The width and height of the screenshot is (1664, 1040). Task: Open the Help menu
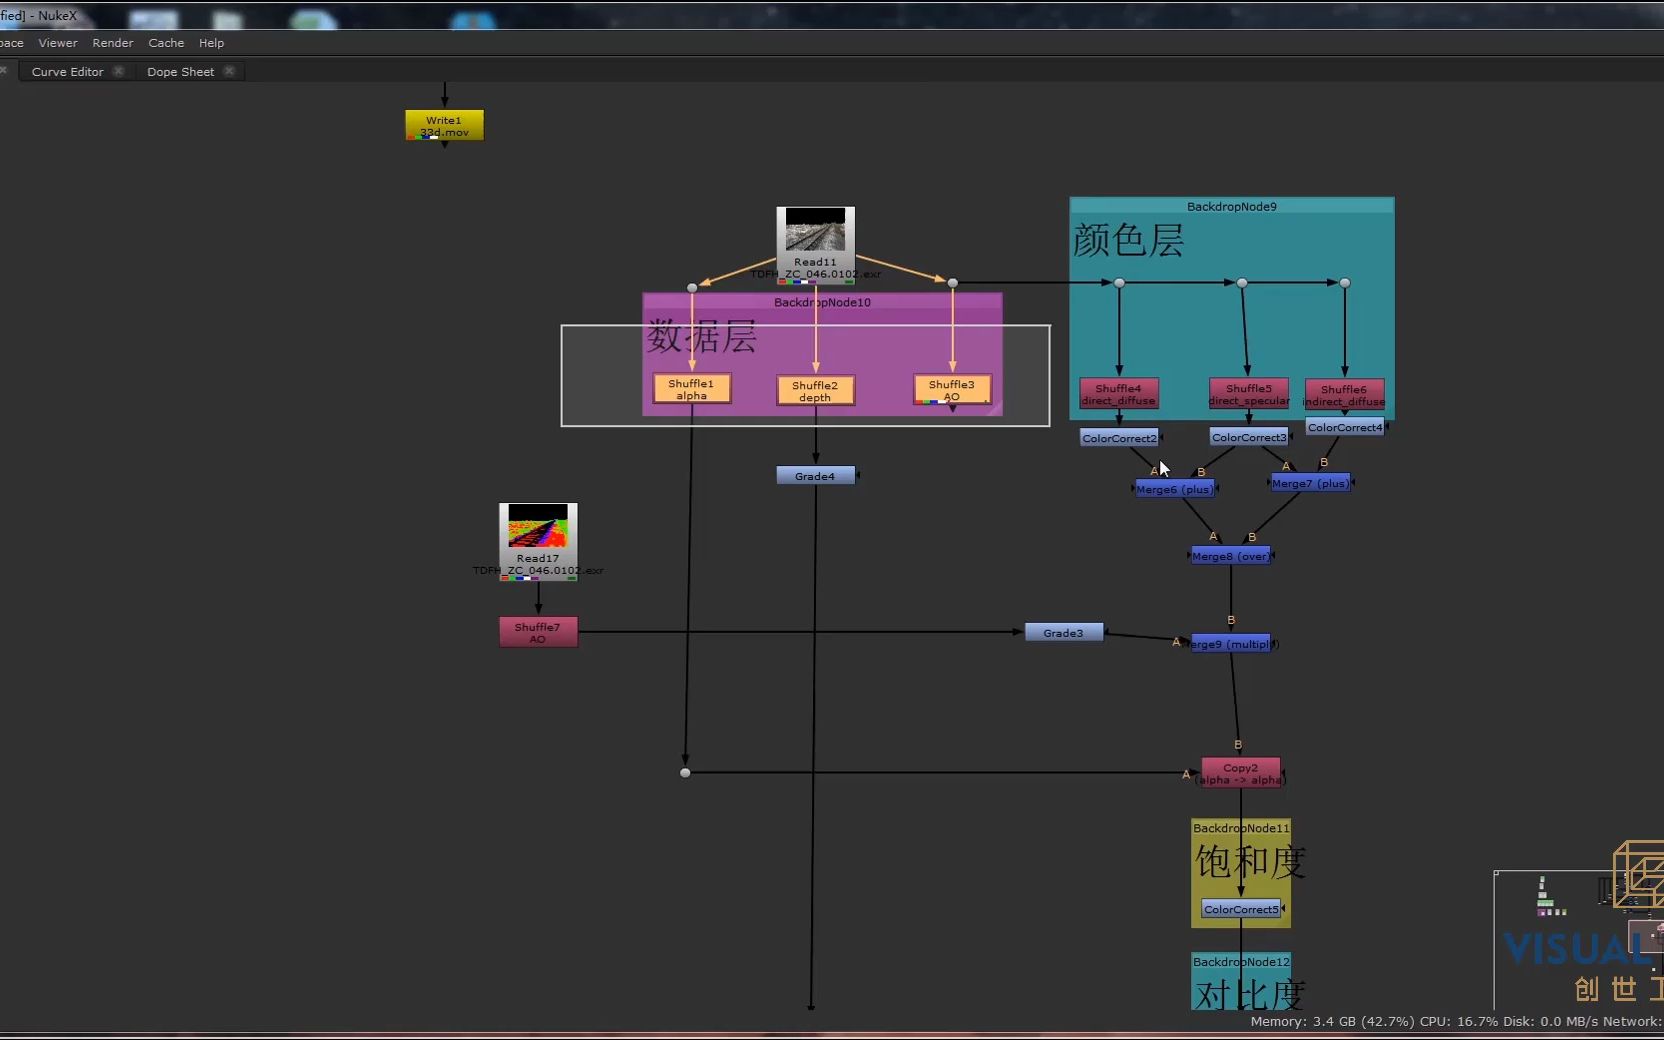coord(211,43)
